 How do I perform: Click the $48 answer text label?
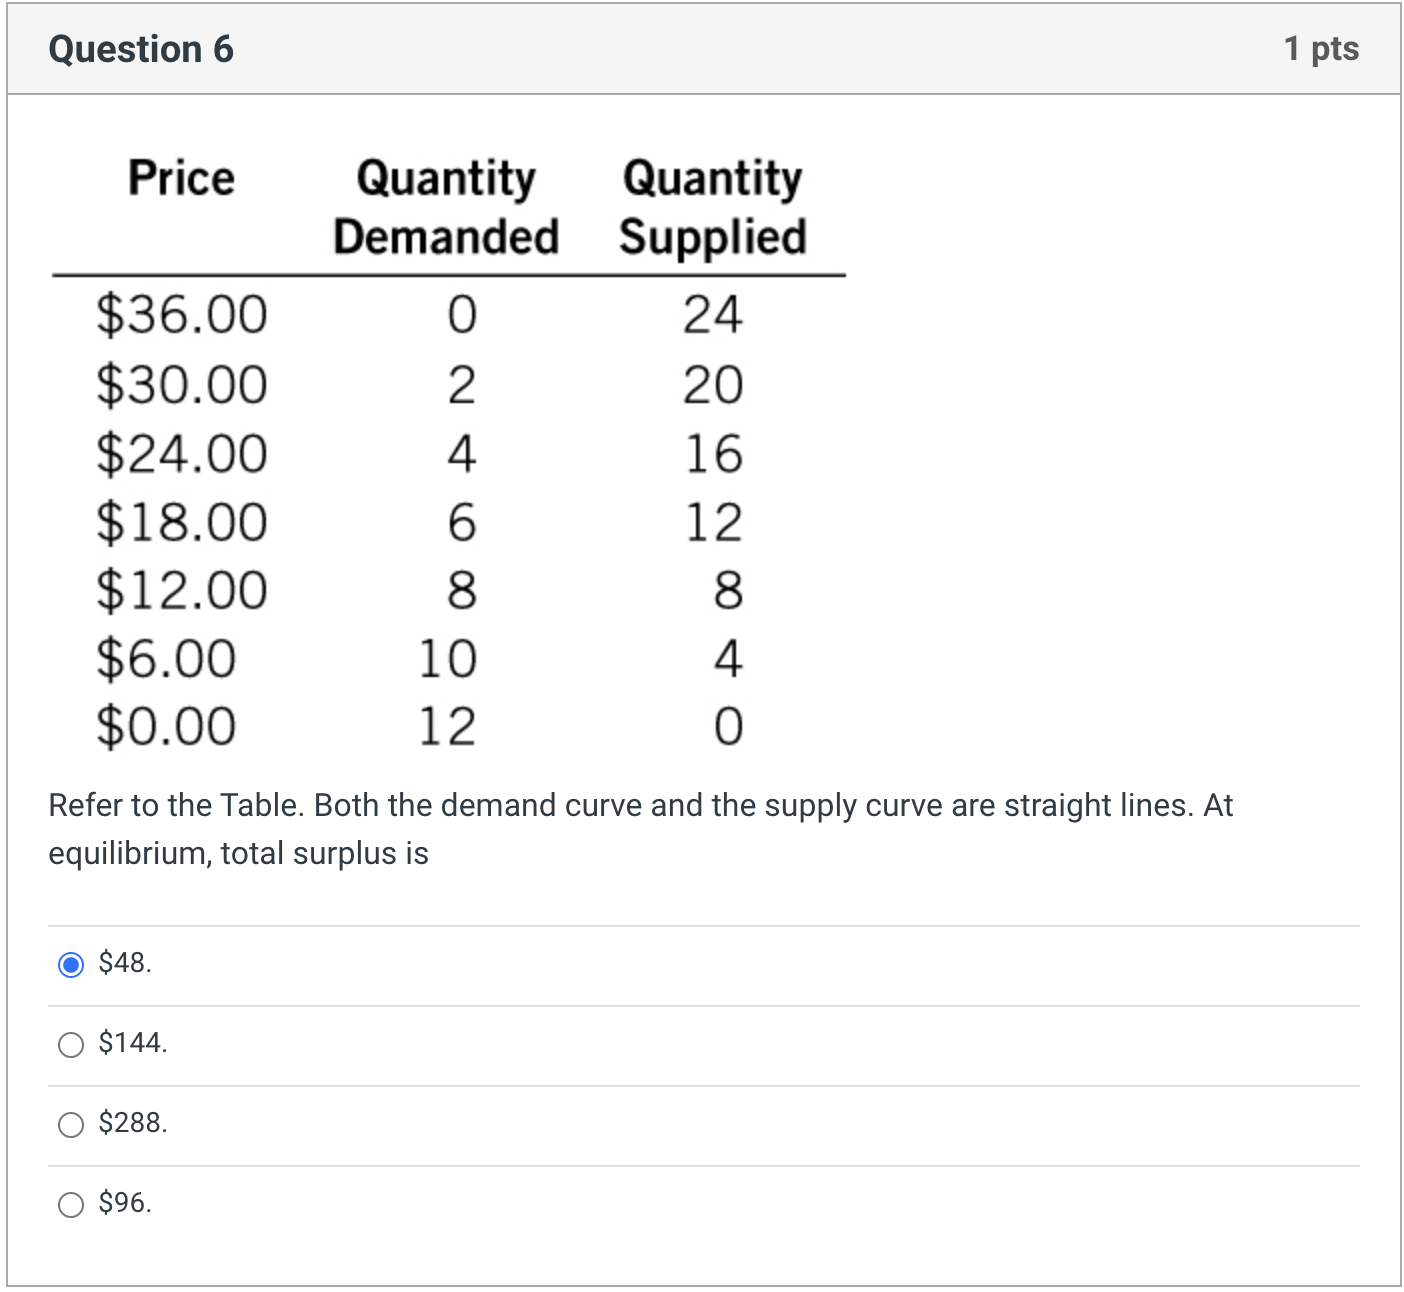tap(124, 963)
